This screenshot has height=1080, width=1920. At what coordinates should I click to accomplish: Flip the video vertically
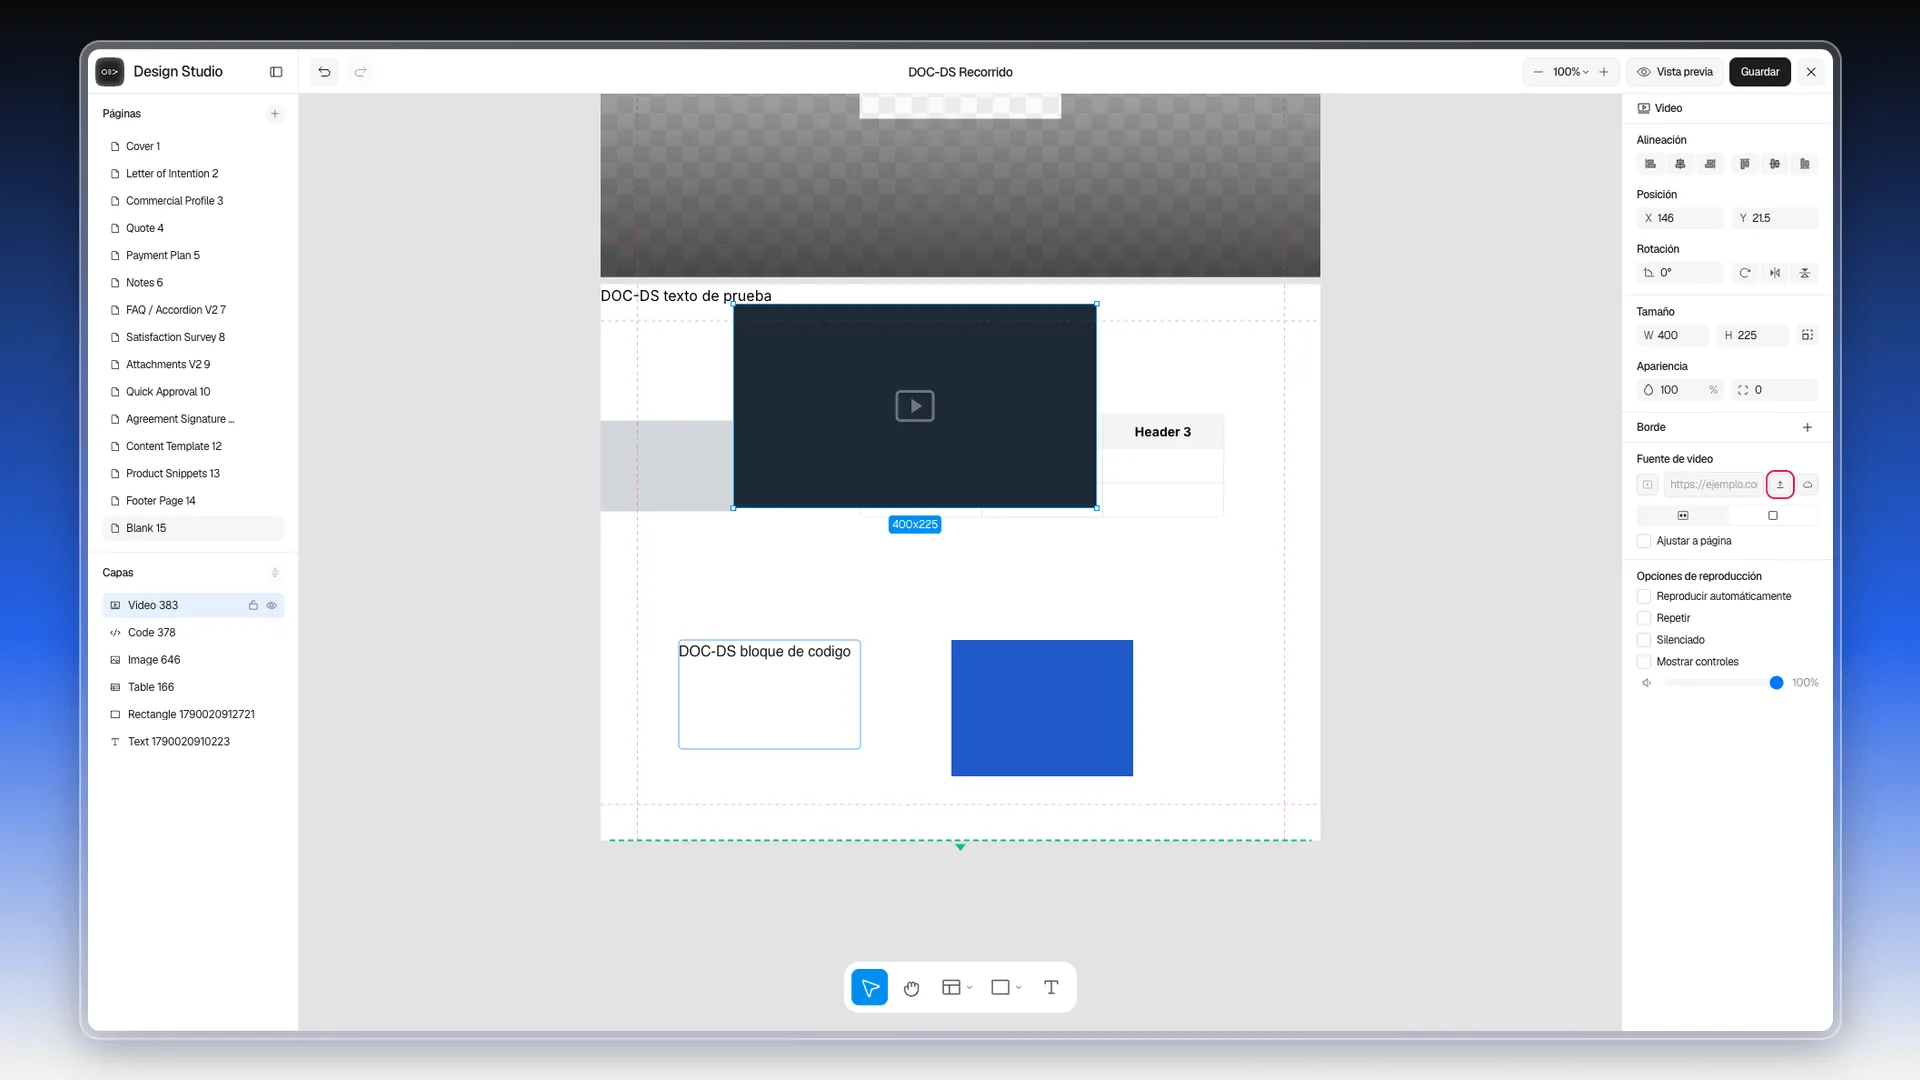1805,273
